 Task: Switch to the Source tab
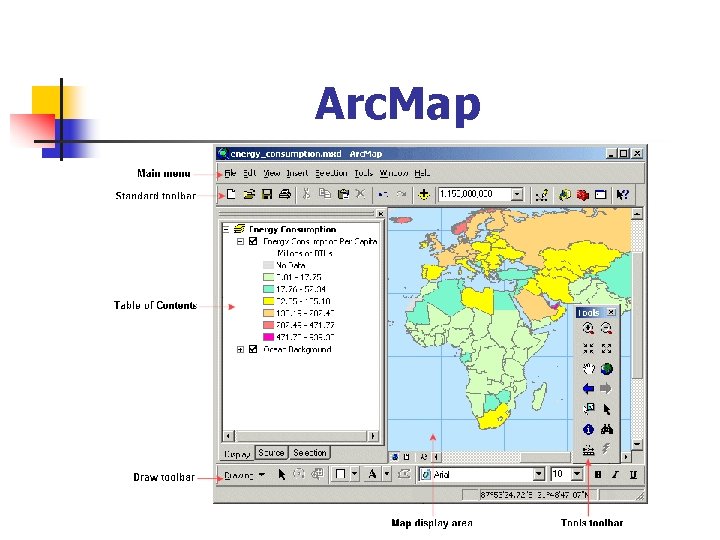click(271, 453)
